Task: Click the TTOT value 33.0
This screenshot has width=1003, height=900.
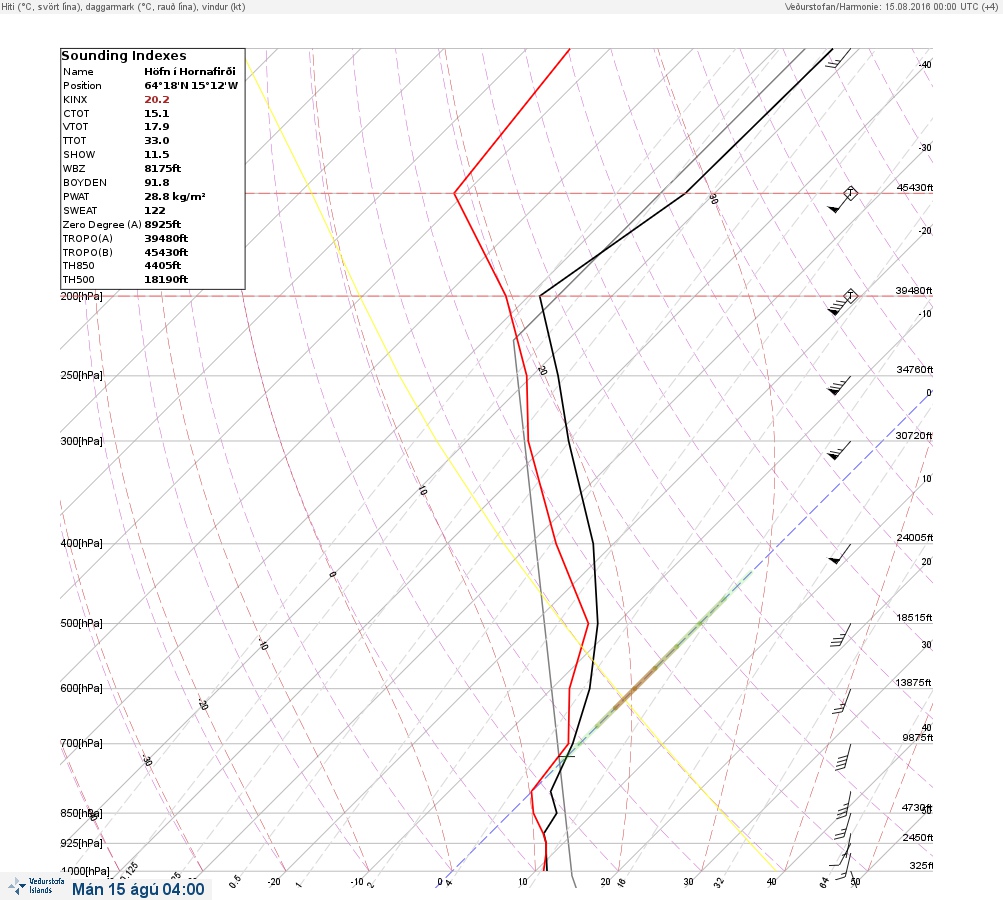Action: (157, 141)
